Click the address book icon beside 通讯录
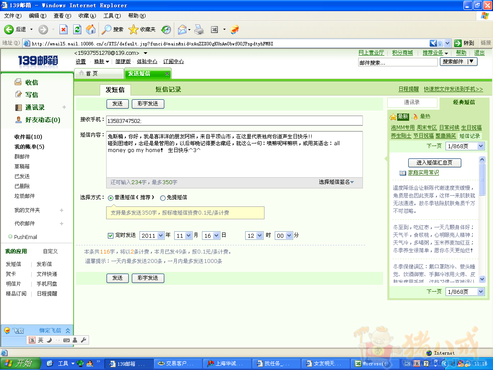 coord(18,107)
